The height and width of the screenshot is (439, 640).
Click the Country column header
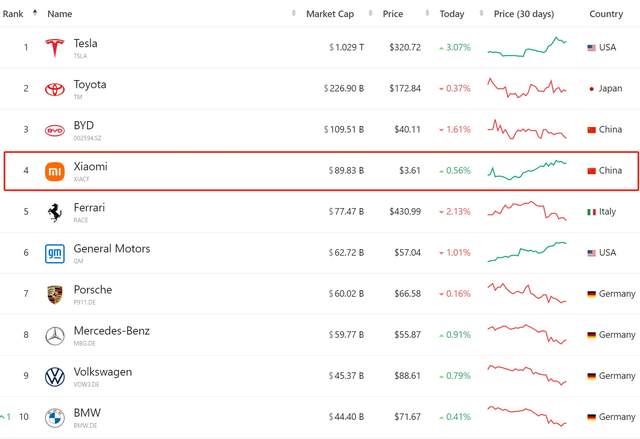tap(606, 14)
